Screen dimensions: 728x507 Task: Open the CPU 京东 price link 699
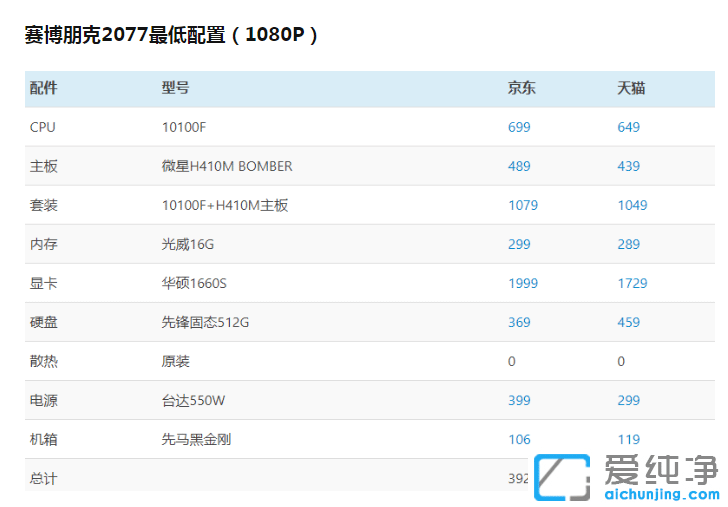(519, 127)
